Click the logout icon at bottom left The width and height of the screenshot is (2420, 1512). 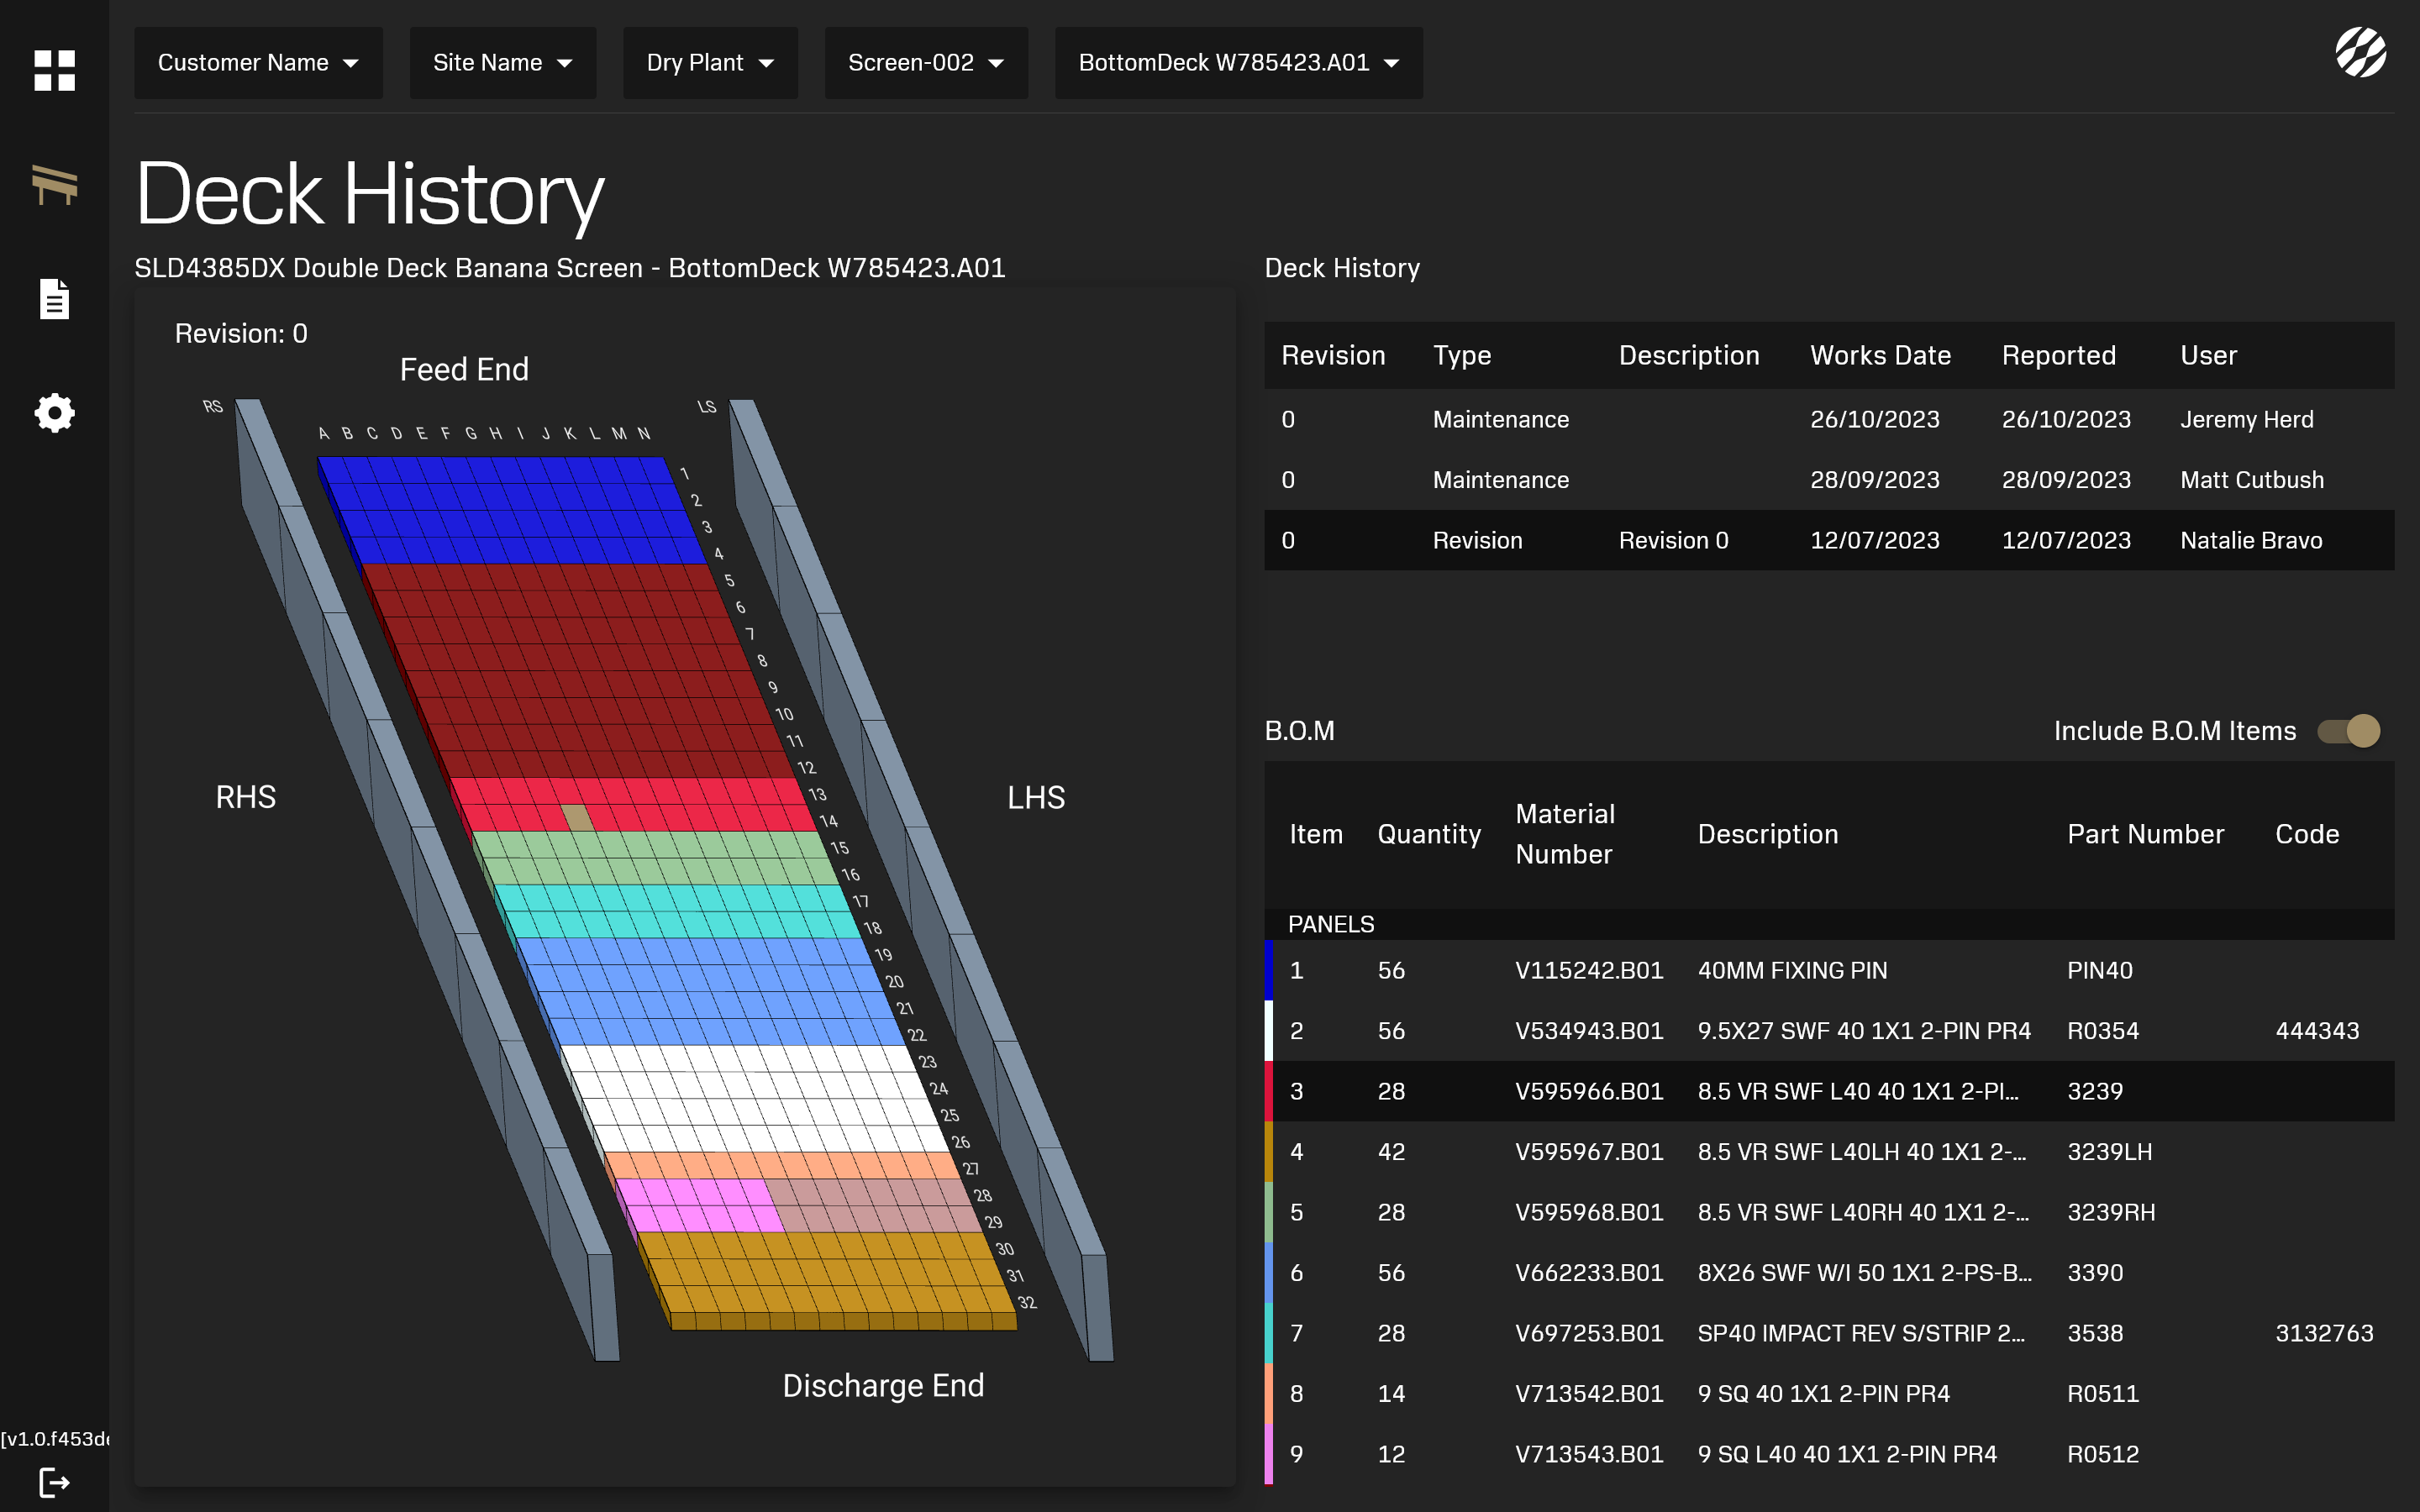[54, 1482]
